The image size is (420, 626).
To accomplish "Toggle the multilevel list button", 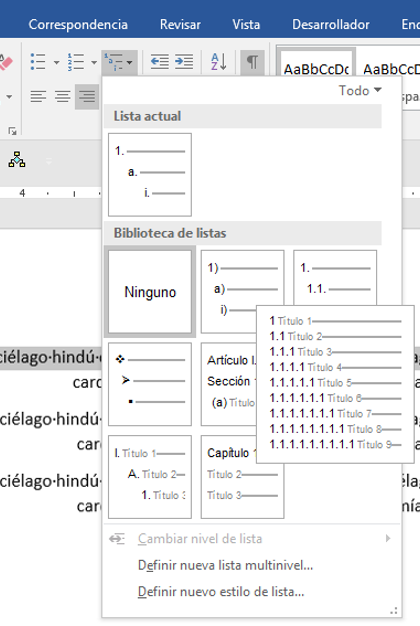I will pos(119,62).
